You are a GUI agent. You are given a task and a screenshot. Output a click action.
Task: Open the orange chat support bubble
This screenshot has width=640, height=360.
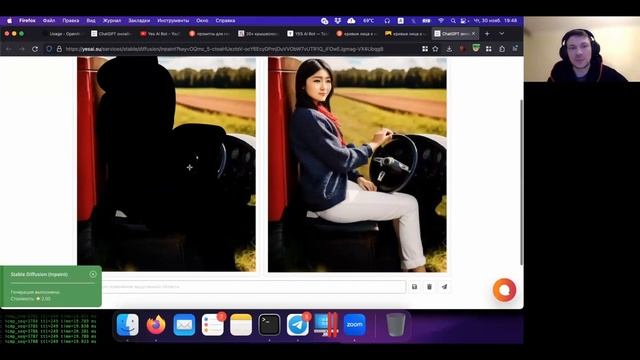(504, 290)
